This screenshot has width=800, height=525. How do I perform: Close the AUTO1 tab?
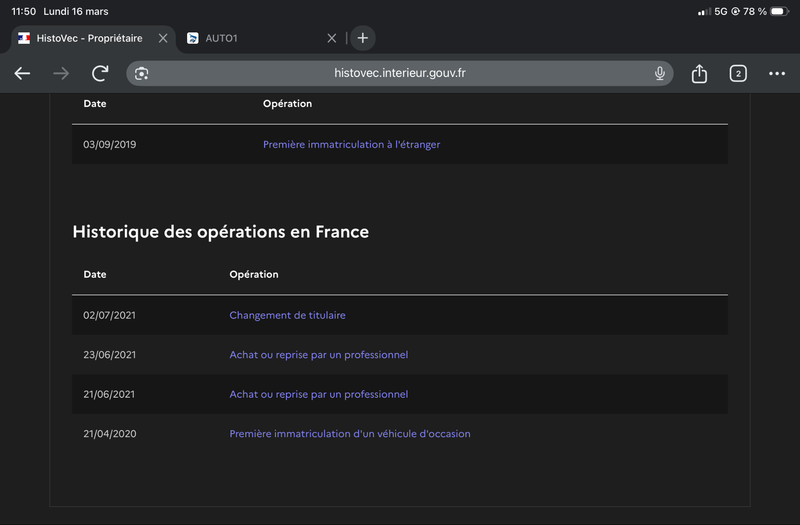pos(332,38)
